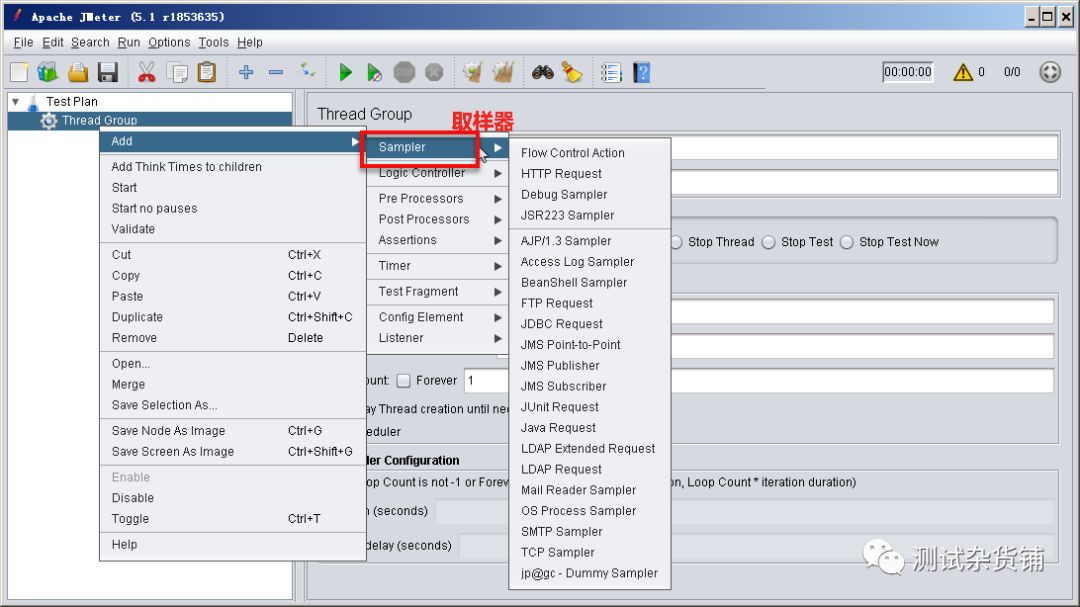Image resolution: width=1080 pixels, height=607 pixels.
Task: Expand the Post Processors submenu
Action: pos(437,219)
